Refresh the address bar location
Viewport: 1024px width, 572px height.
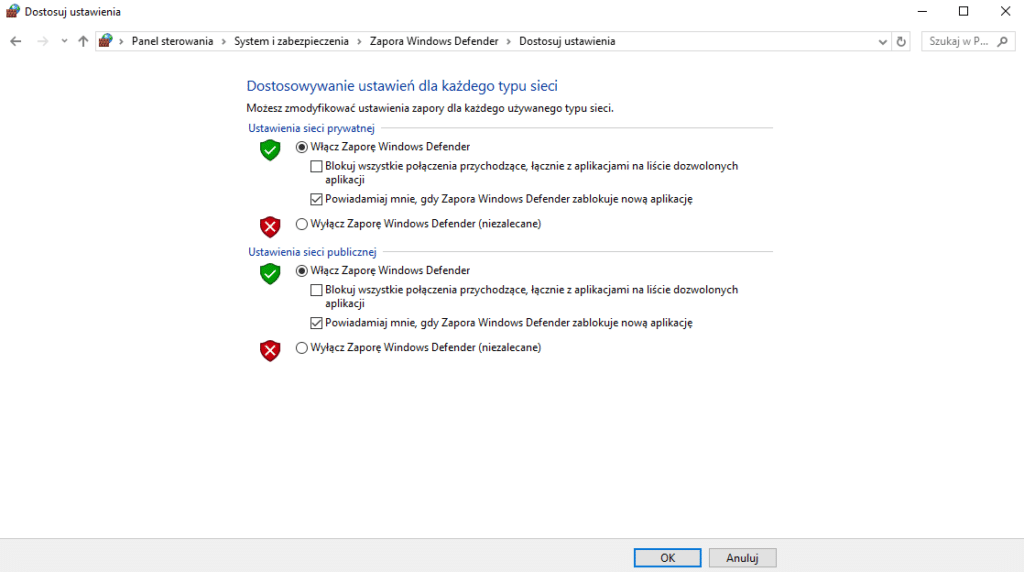click(901, 42)
